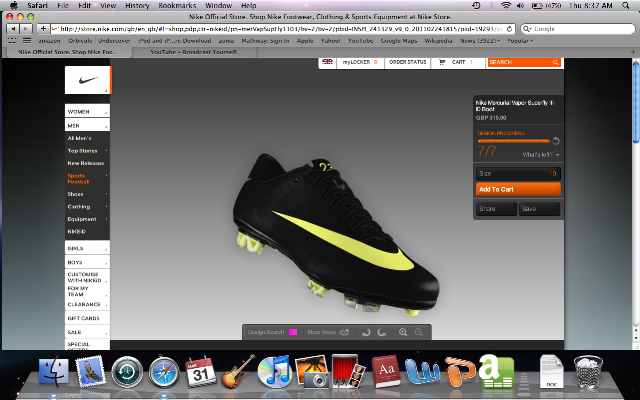The height and width of the screenshot is (400, 640).
Task: Open the ORDER STATUS link
Action: tap(407, 62)
